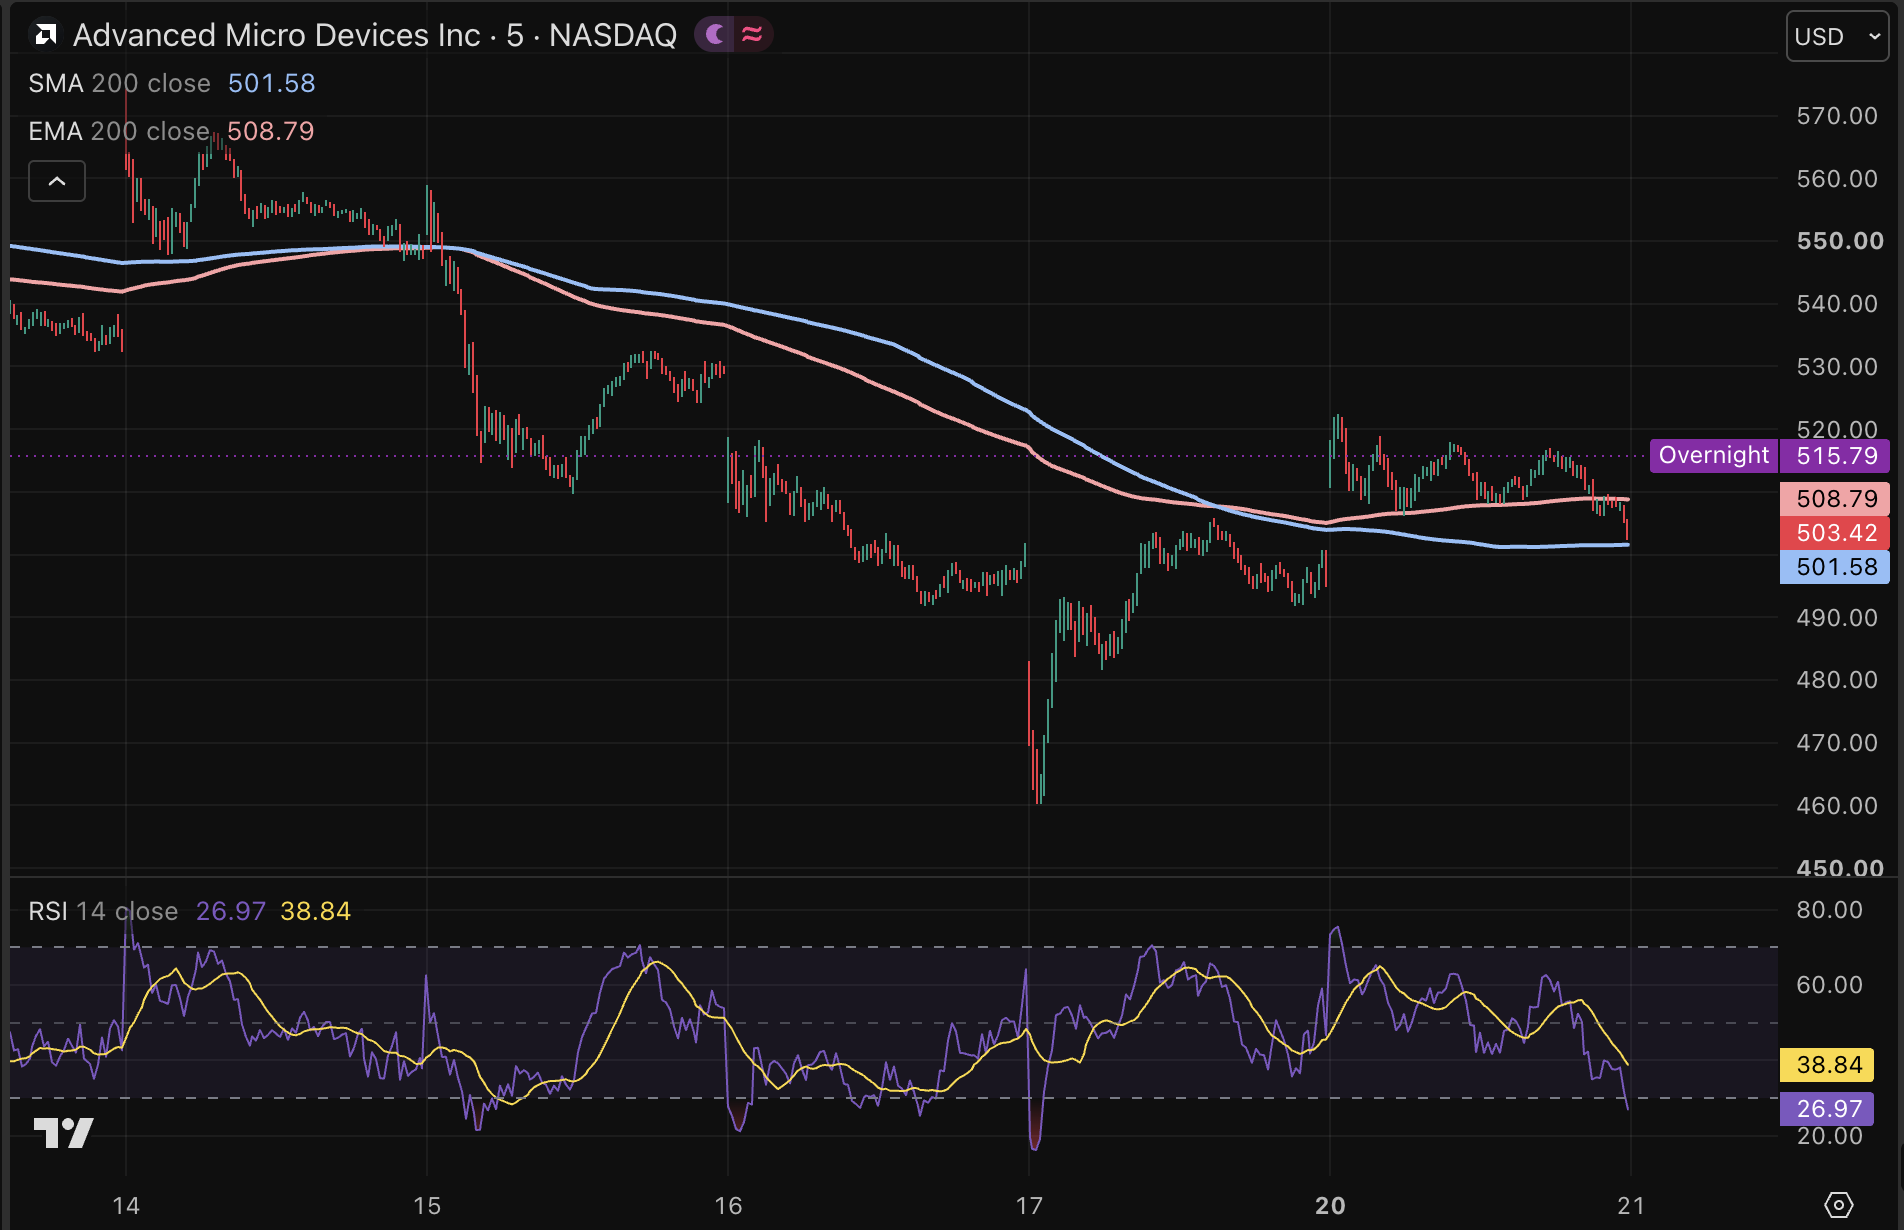Click the AMD symbol logo icon
Screen dimensions: 1904x1230
tap(45, 35)
